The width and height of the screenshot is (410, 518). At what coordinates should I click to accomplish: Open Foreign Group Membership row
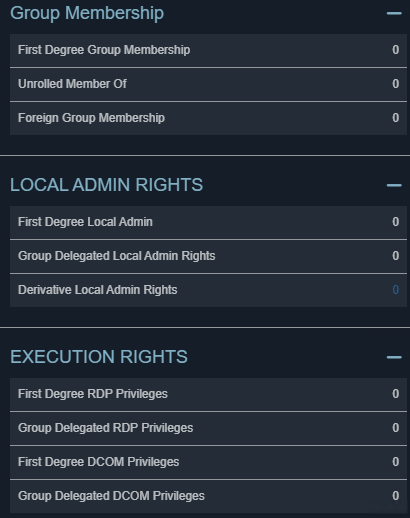click(208, 118)
